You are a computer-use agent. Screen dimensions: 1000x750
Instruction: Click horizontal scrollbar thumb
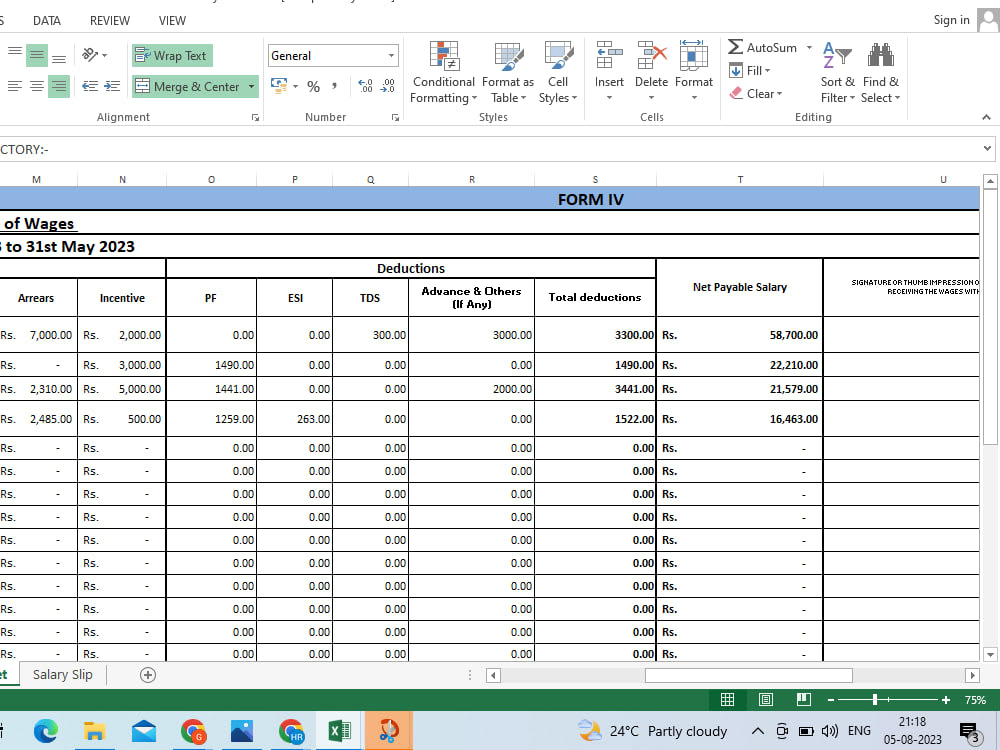[x=748, y=675]
